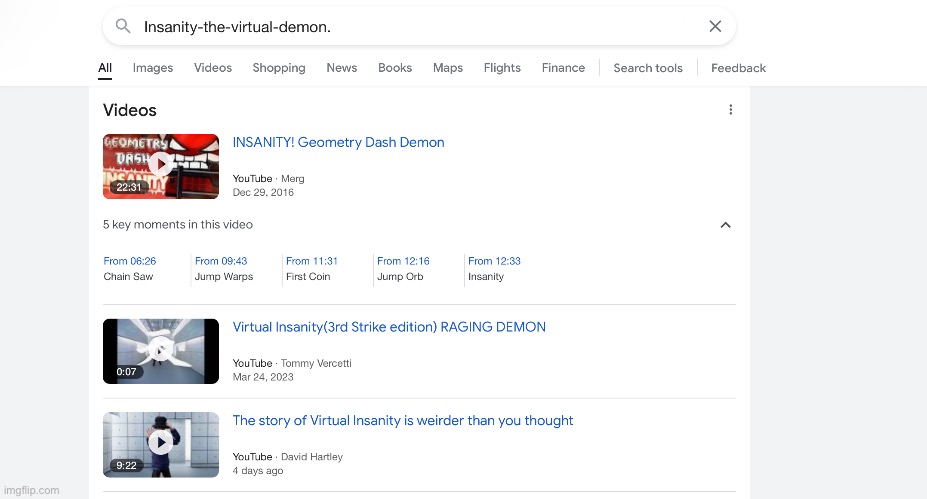Click the 'Videos' section heading

click(129, 111)
